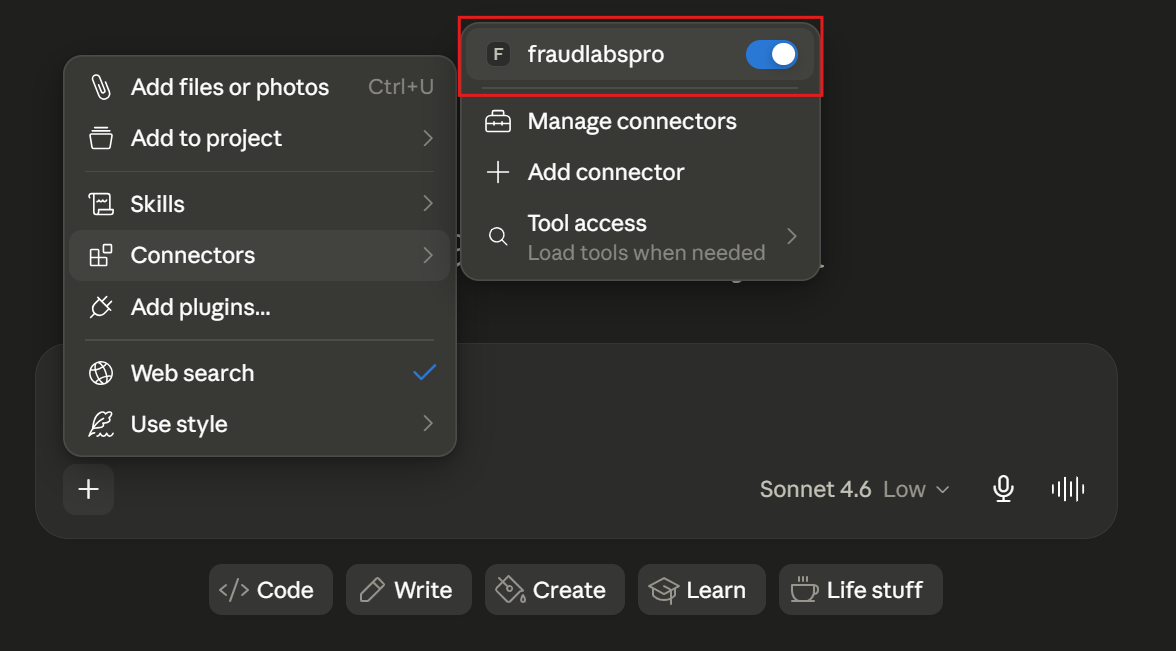
Task: Open voice mode with the waveform icon
Action: pyautogui.click(x=1068, y=489)
